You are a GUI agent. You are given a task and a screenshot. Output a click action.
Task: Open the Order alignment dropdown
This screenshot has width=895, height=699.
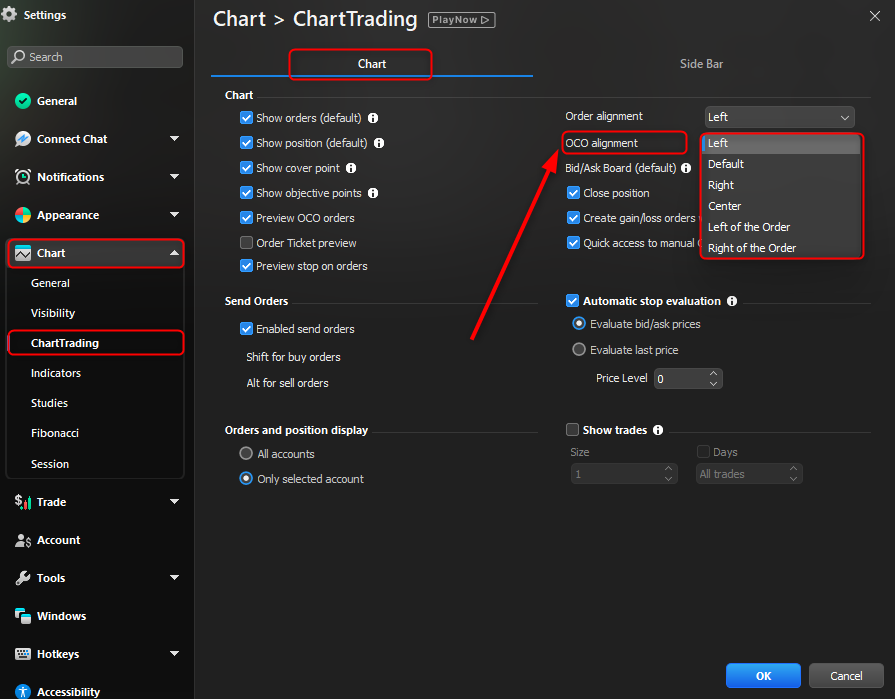coord(780,117)
